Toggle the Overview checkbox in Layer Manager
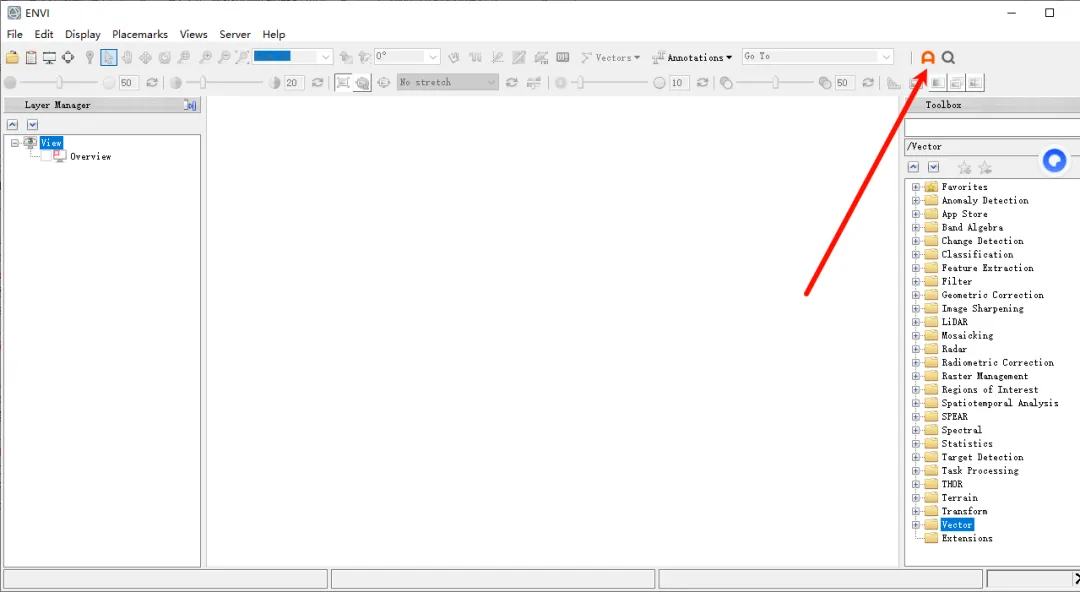This screenshot has height=592, width=1080. (x=45, y=156)
